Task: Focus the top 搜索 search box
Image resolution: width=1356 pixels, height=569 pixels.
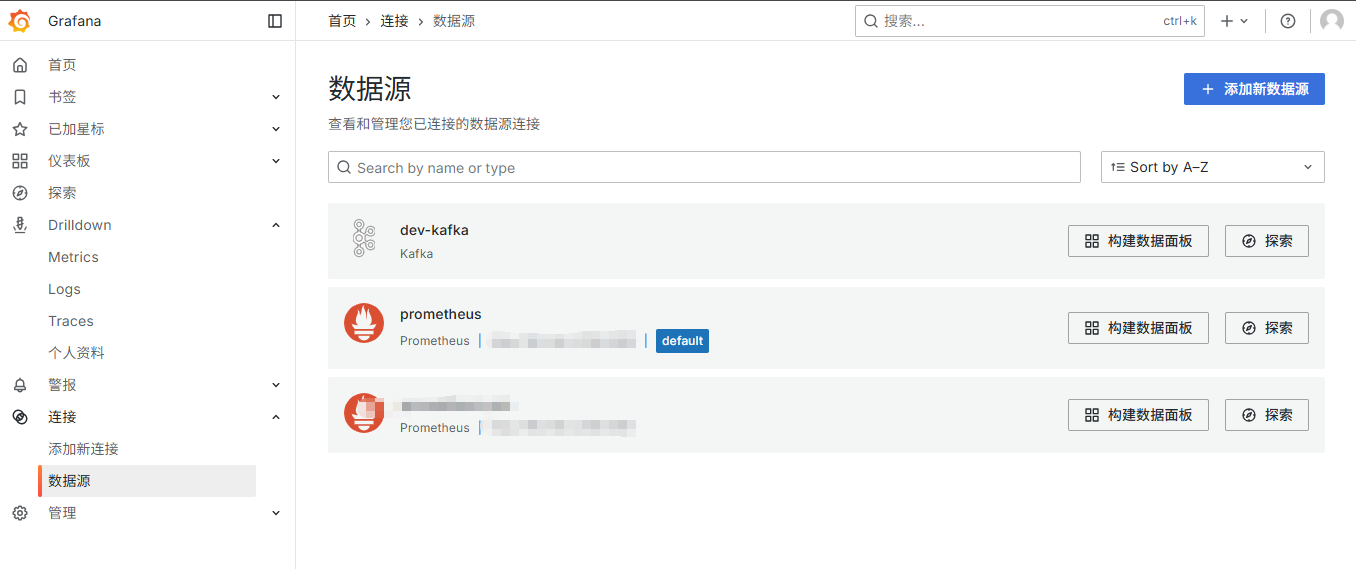Action: 1030,21
